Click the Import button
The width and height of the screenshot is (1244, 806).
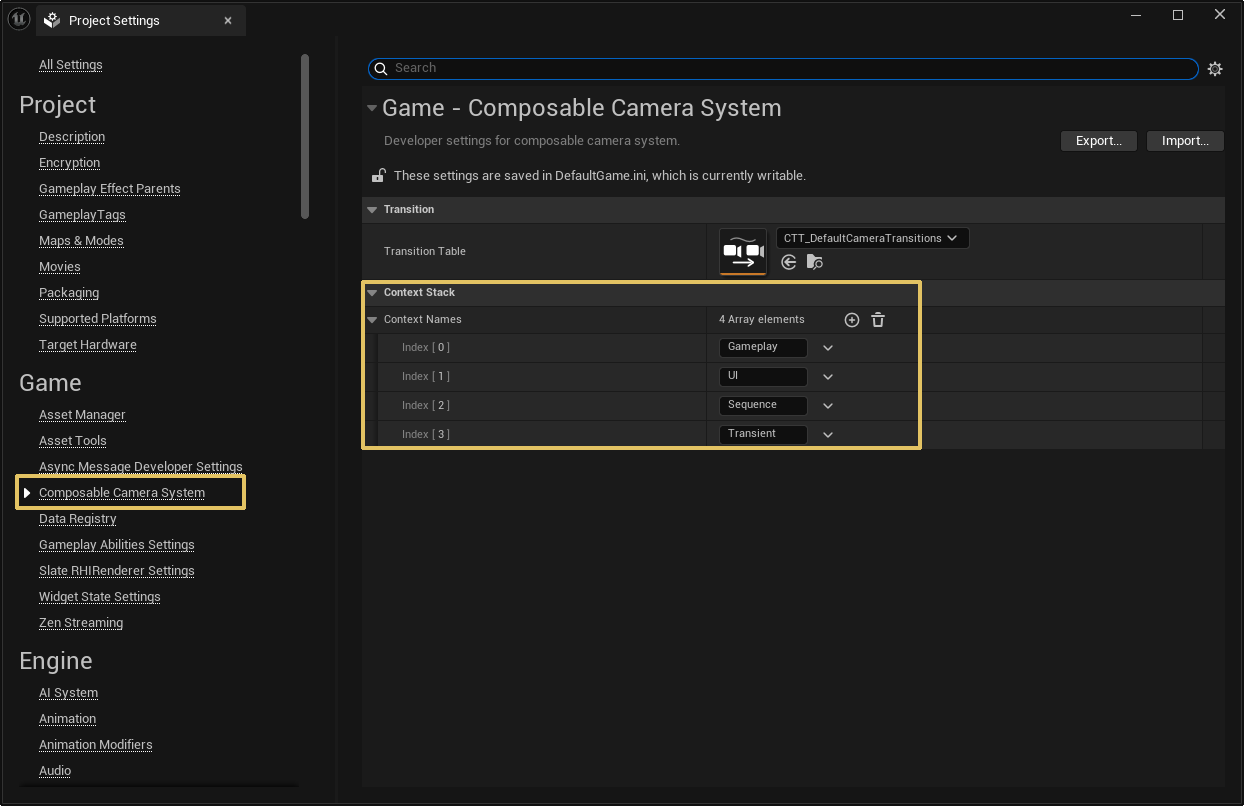pos(1185,141)
